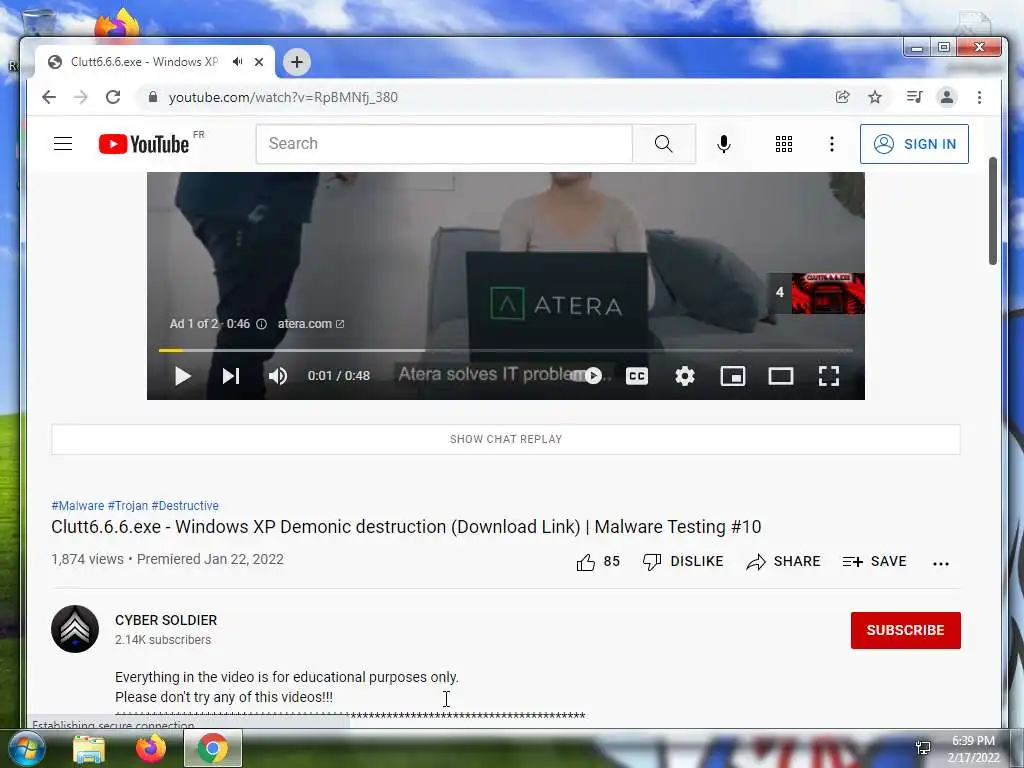Click the ad info icon

point(261,324)
